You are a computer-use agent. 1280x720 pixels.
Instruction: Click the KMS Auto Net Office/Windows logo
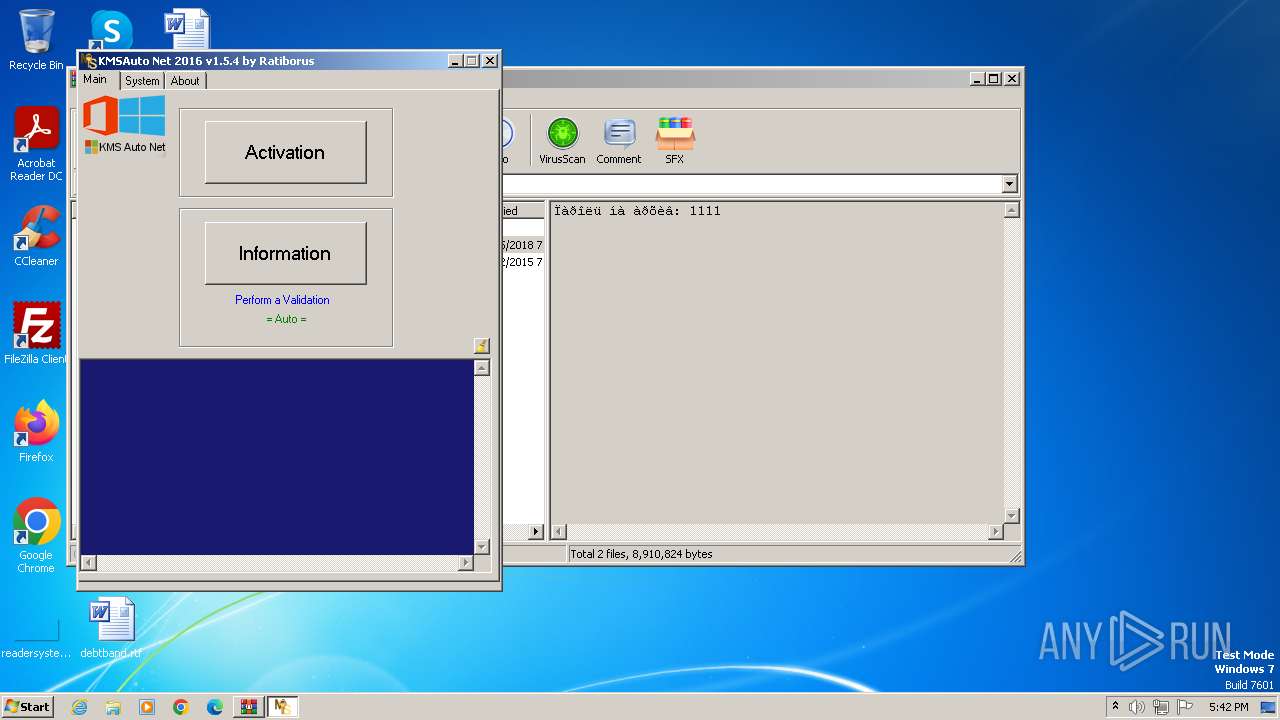pyautogui.click(x=124, y=124)
